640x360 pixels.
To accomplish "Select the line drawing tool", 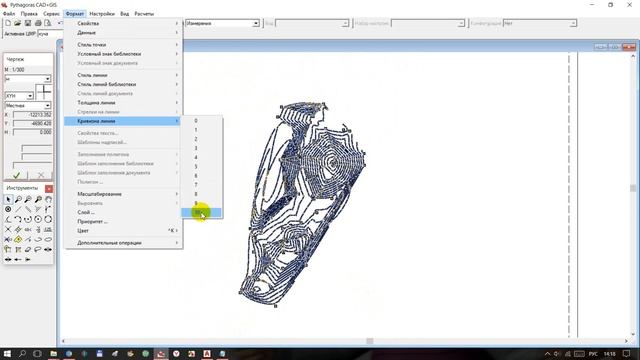I will (18, 209).
